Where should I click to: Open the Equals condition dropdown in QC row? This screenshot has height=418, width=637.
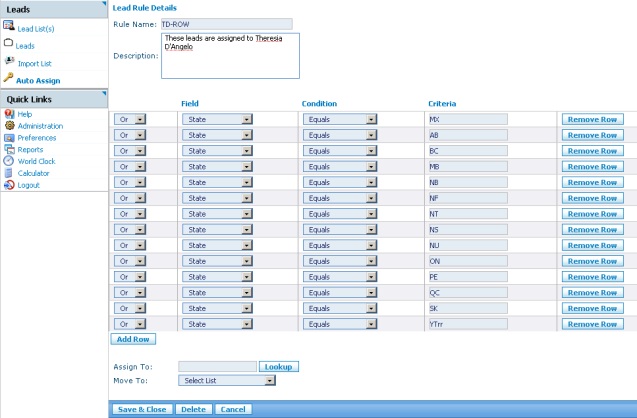(340, 292)
